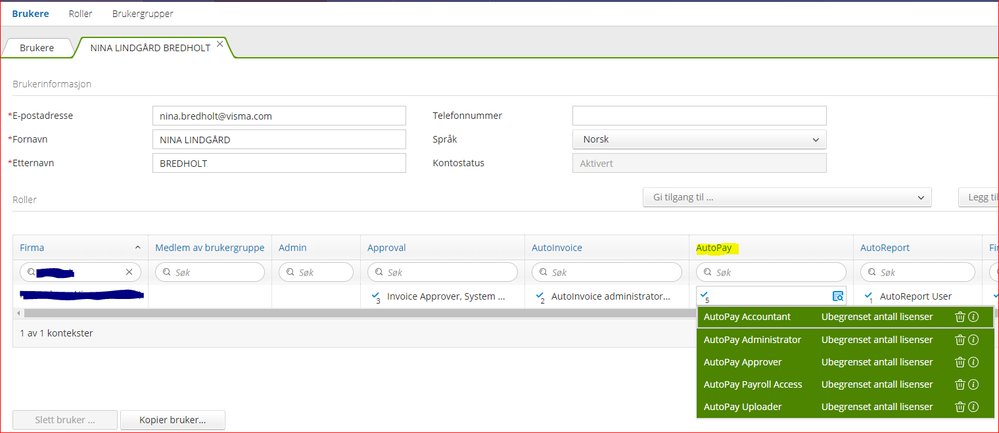Viewport: 999px width, 433px height.
Task: Go to the Brukere tab
Action: [36, 48]
